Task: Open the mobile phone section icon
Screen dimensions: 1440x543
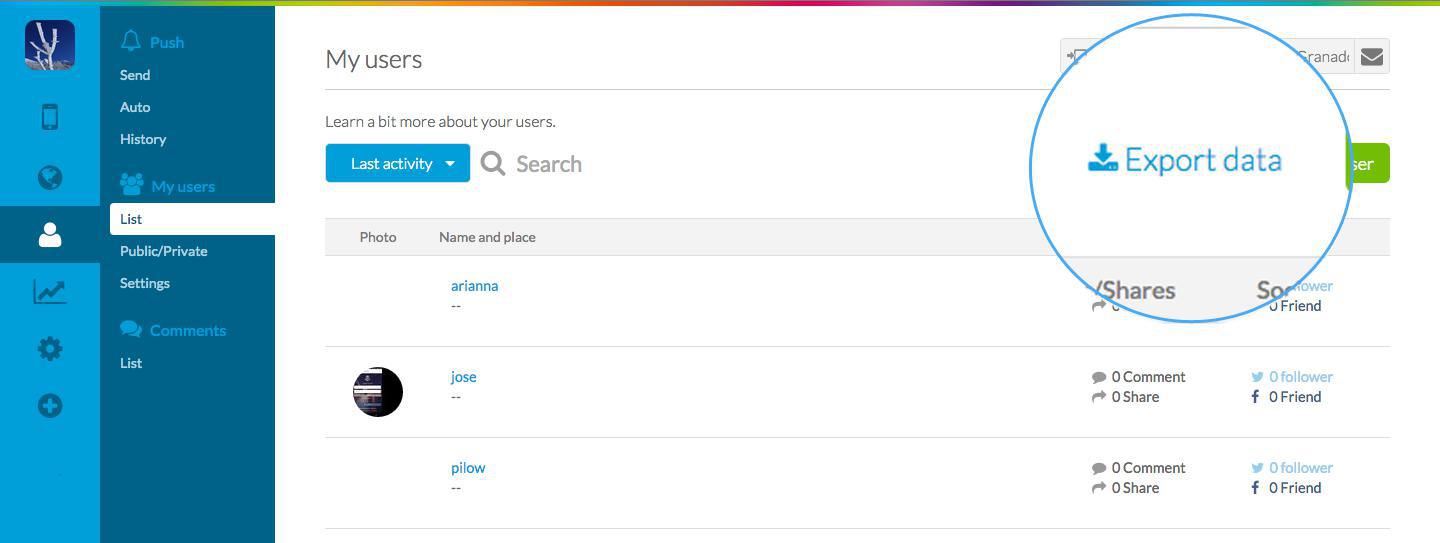Action: tap(50, 116)
